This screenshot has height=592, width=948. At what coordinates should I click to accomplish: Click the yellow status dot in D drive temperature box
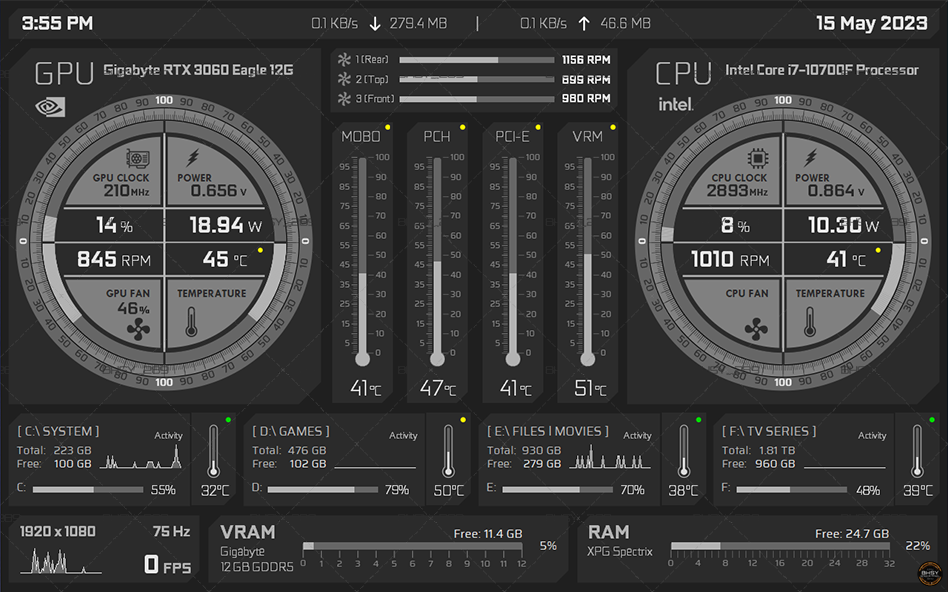(x=463, y=420)
